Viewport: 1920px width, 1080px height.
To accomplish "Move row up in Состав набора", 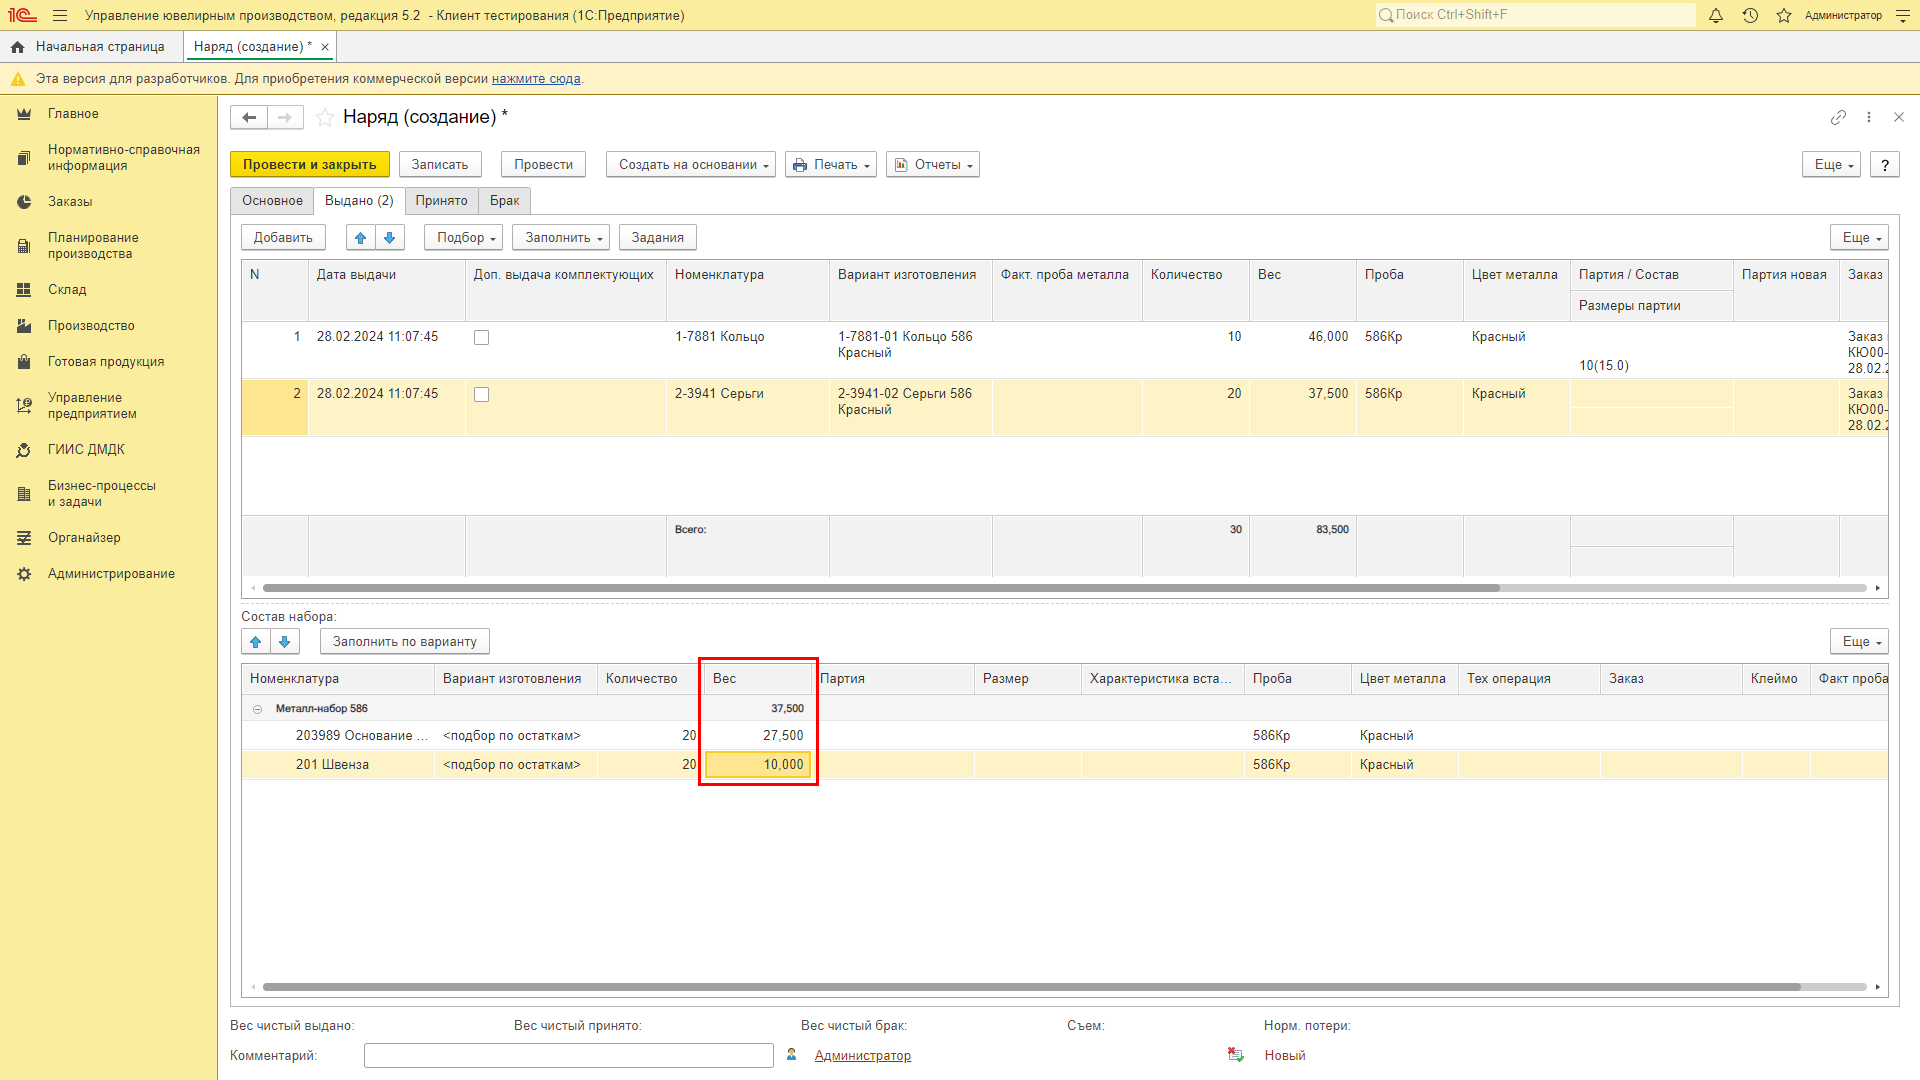I will (256, 642).
